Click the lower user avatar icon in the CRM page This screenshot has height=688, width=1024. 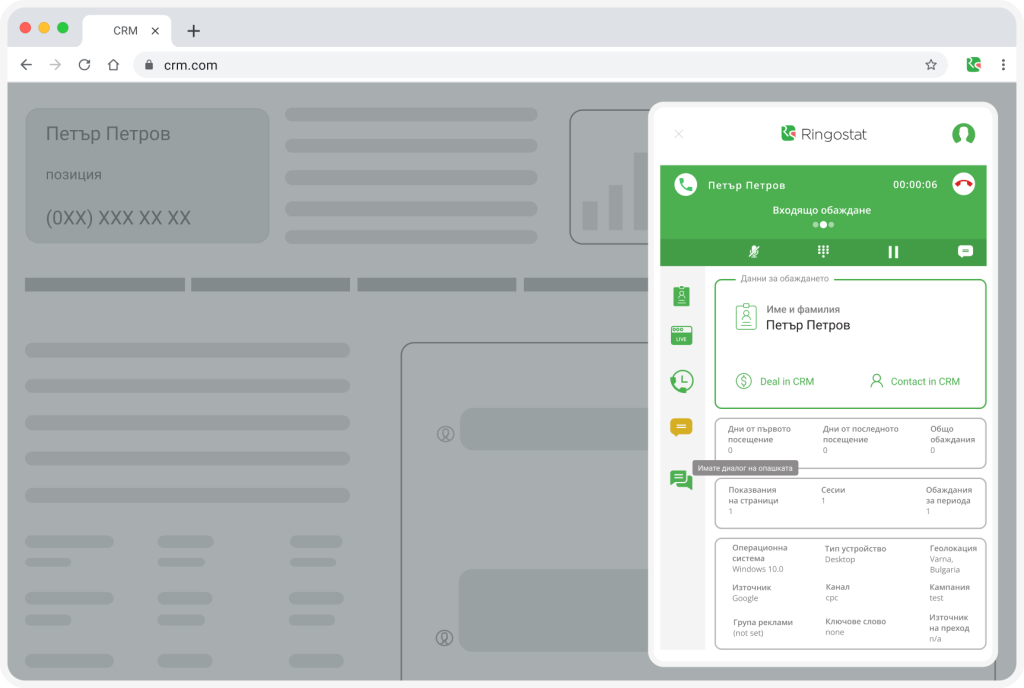[x=444, y=638]
